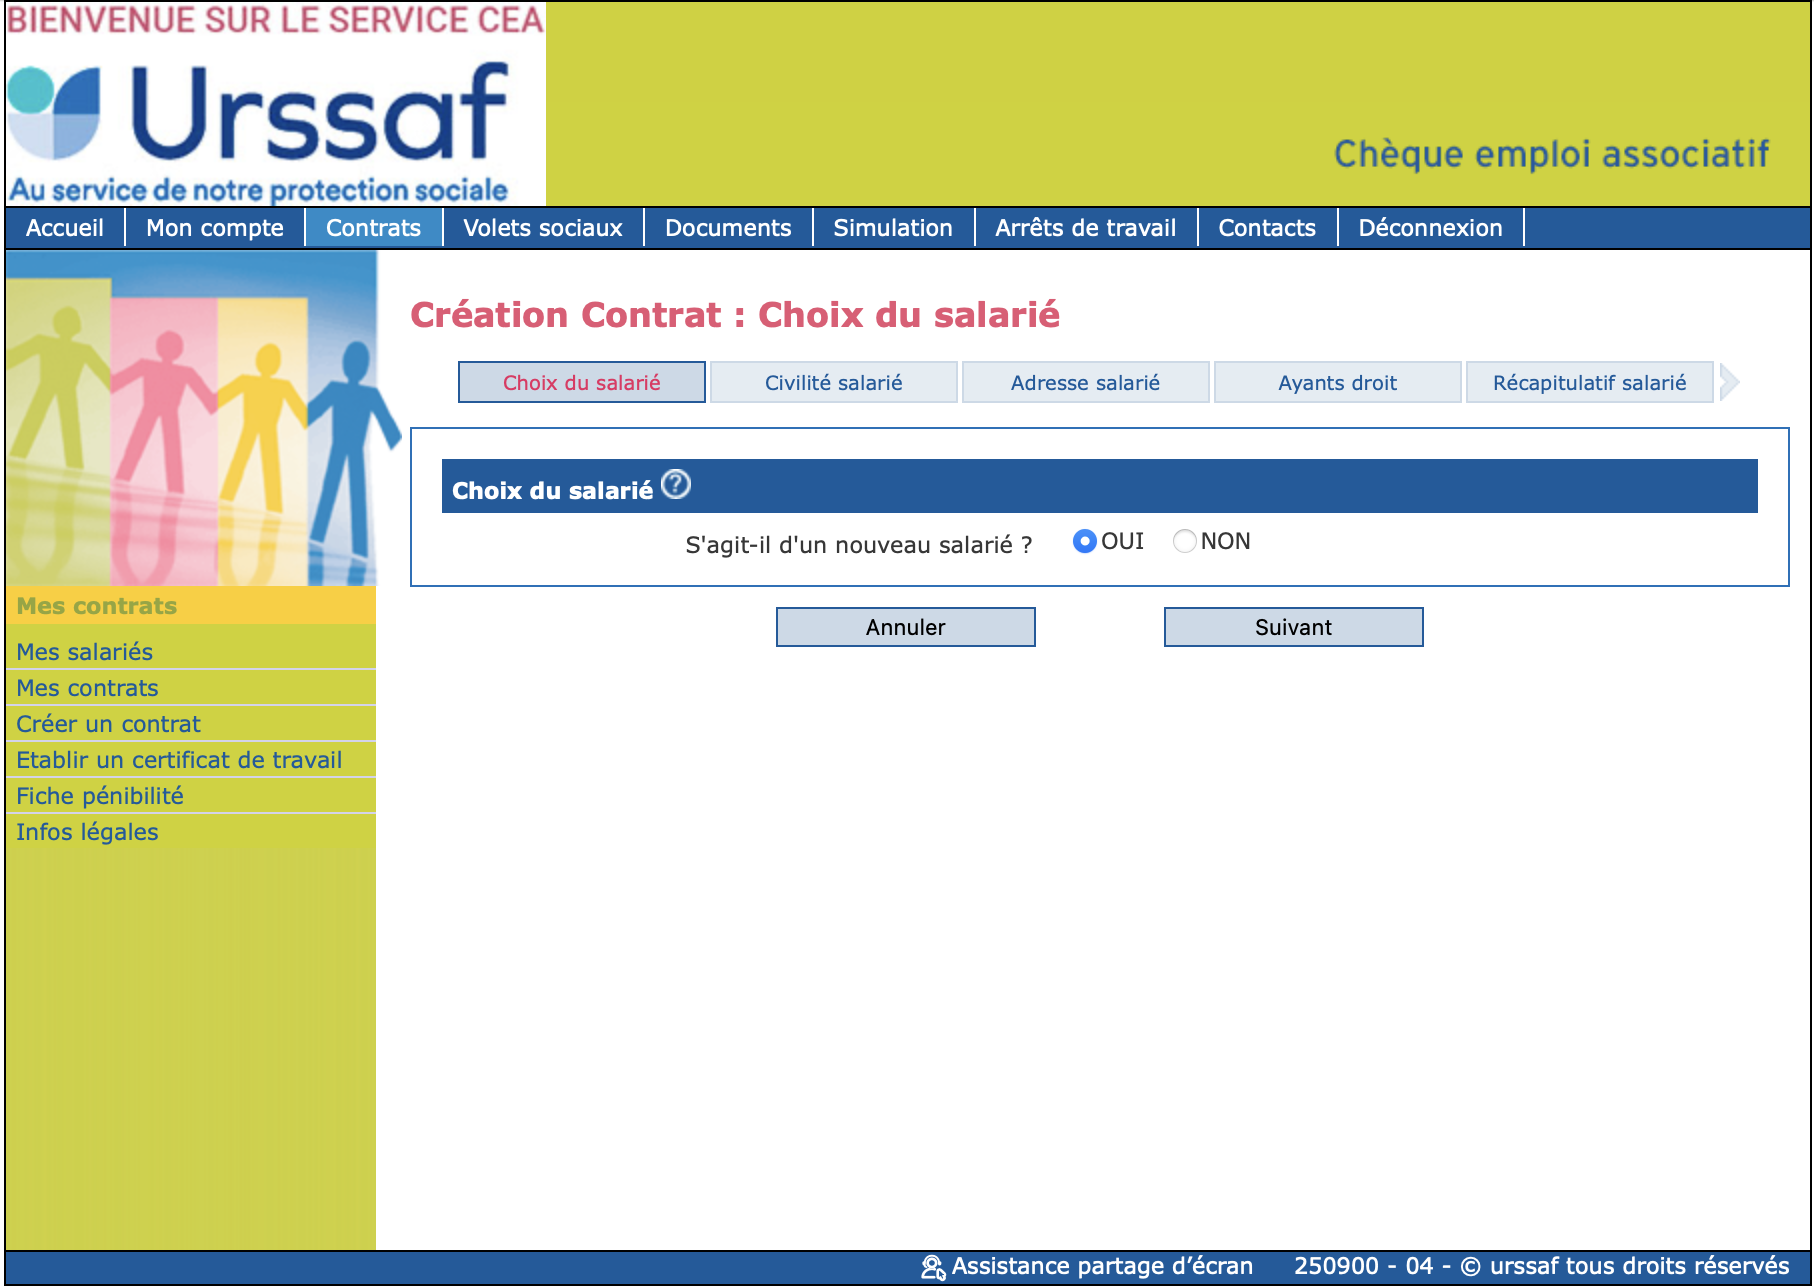Screen dimensions: 1814x1288
Task: Switch to Civilité salarié step tab
Action: click(x=833, y=383)
